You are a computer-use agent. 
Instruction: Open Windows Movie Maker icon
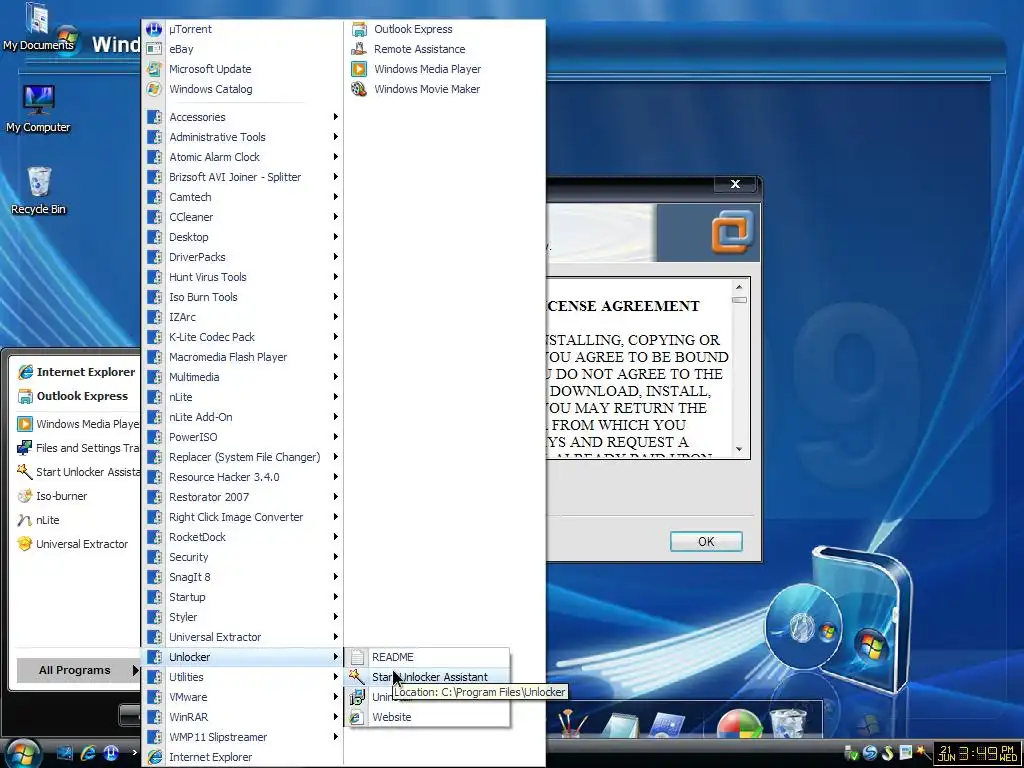359,89
